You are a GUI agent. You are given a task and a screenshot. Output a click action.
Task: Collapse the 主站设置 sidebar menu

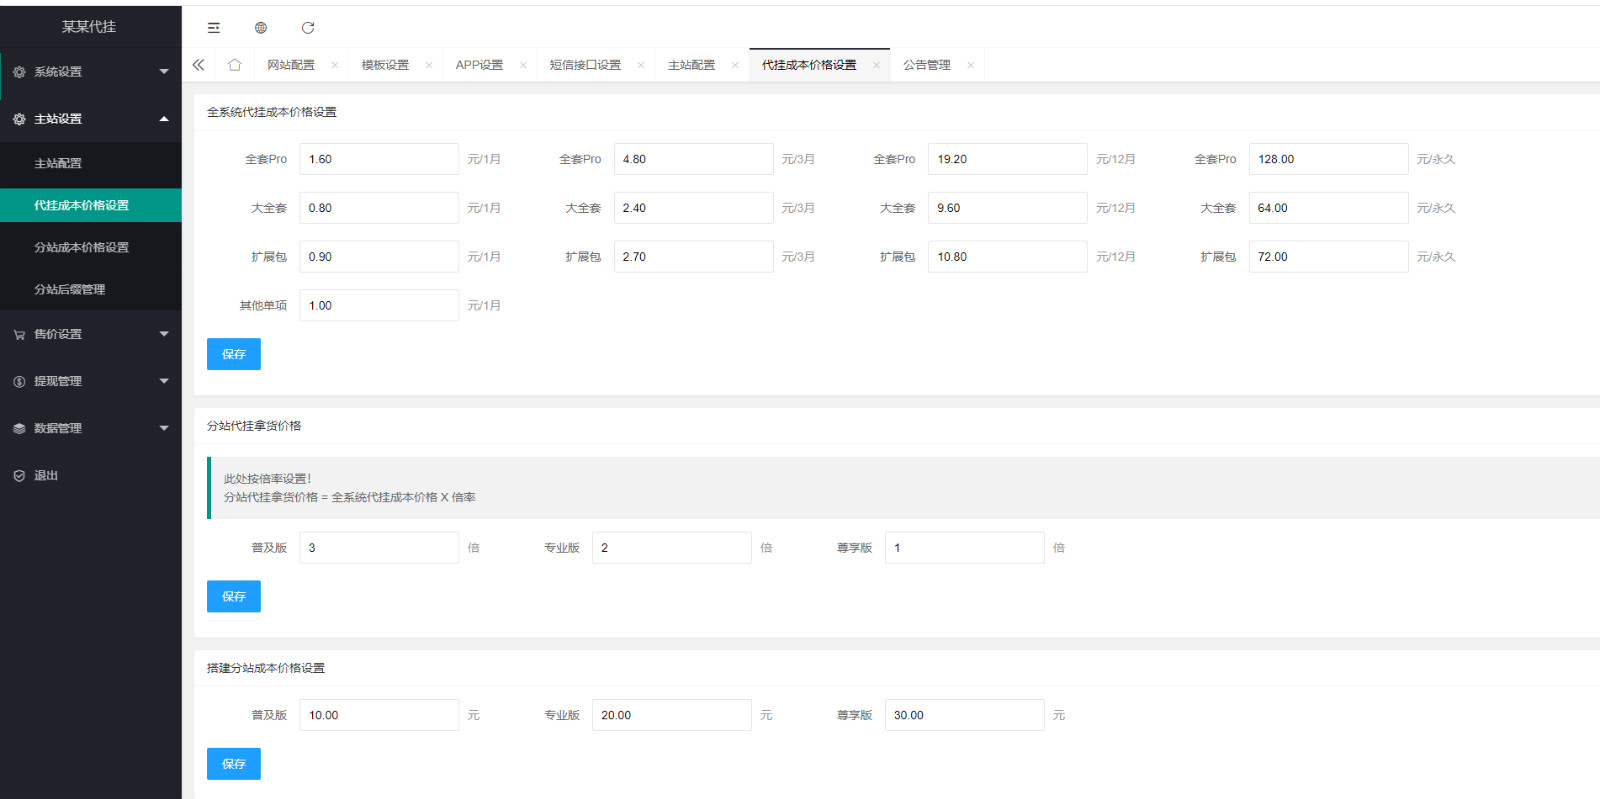pos(91,119)
